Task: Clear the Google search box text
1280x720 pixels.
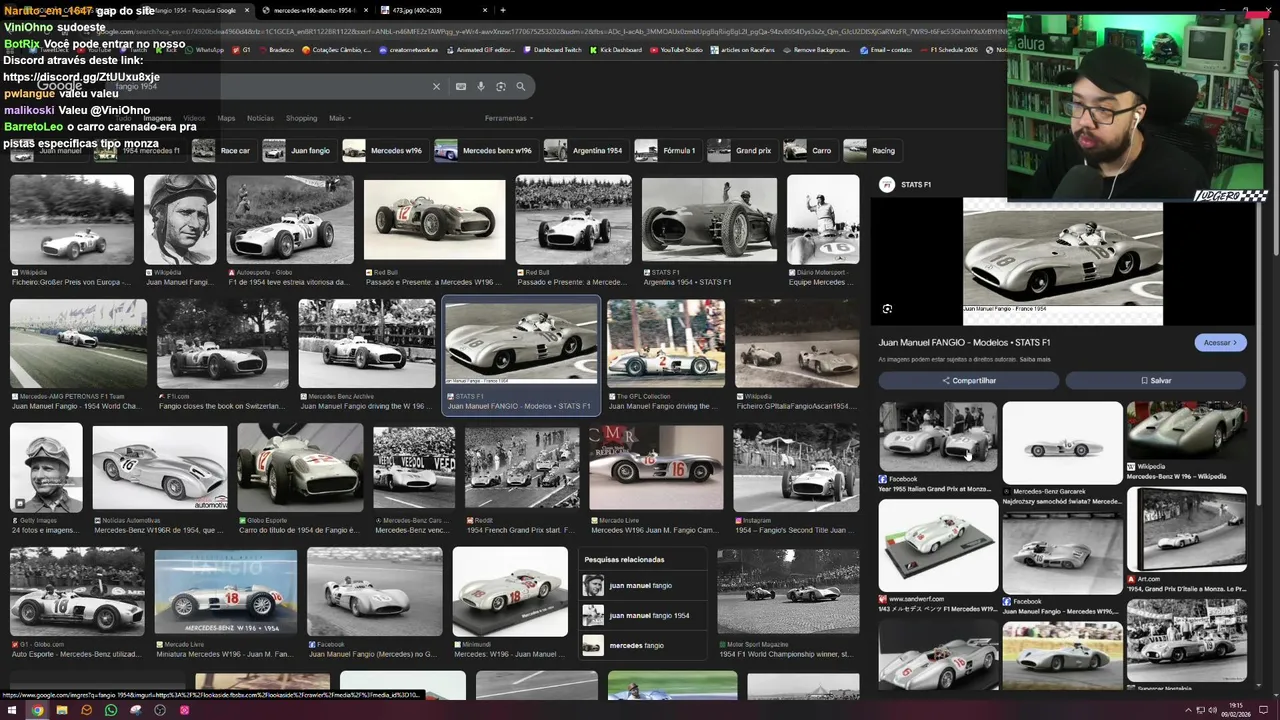Action: click(x=436, y=87)
